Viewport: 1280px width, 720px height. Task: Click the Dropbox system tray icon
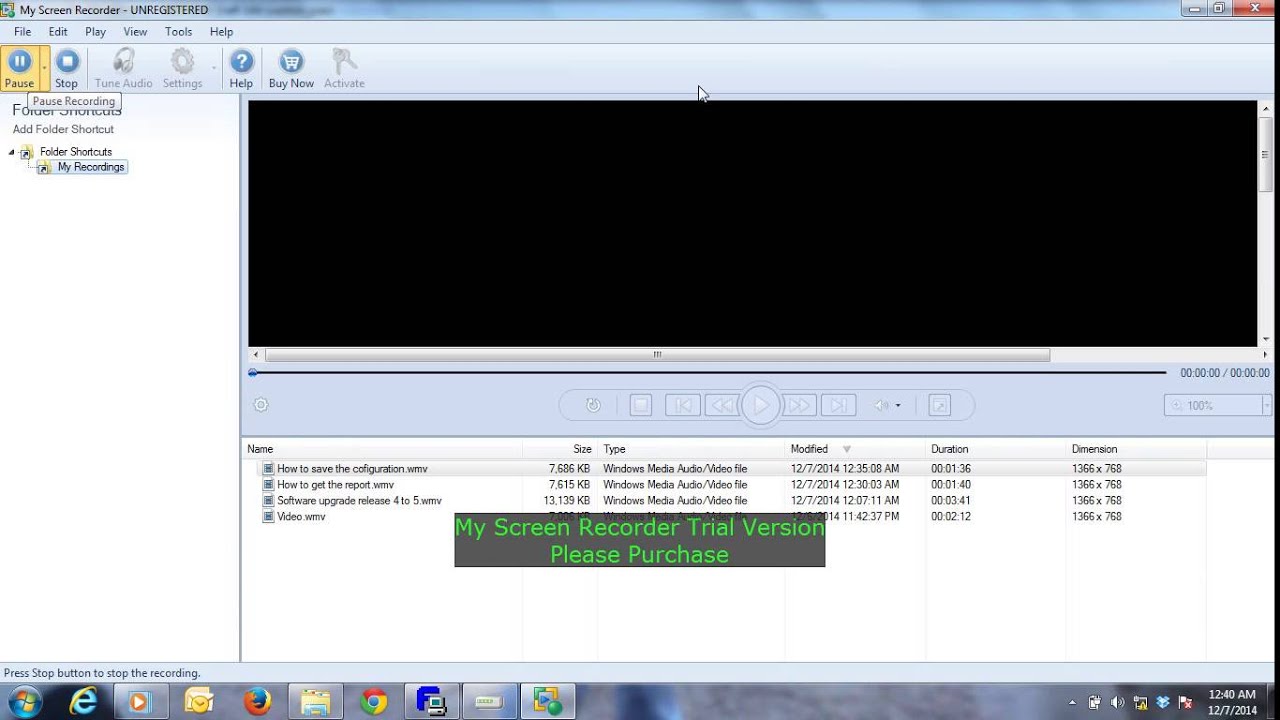click(1163, 703)
